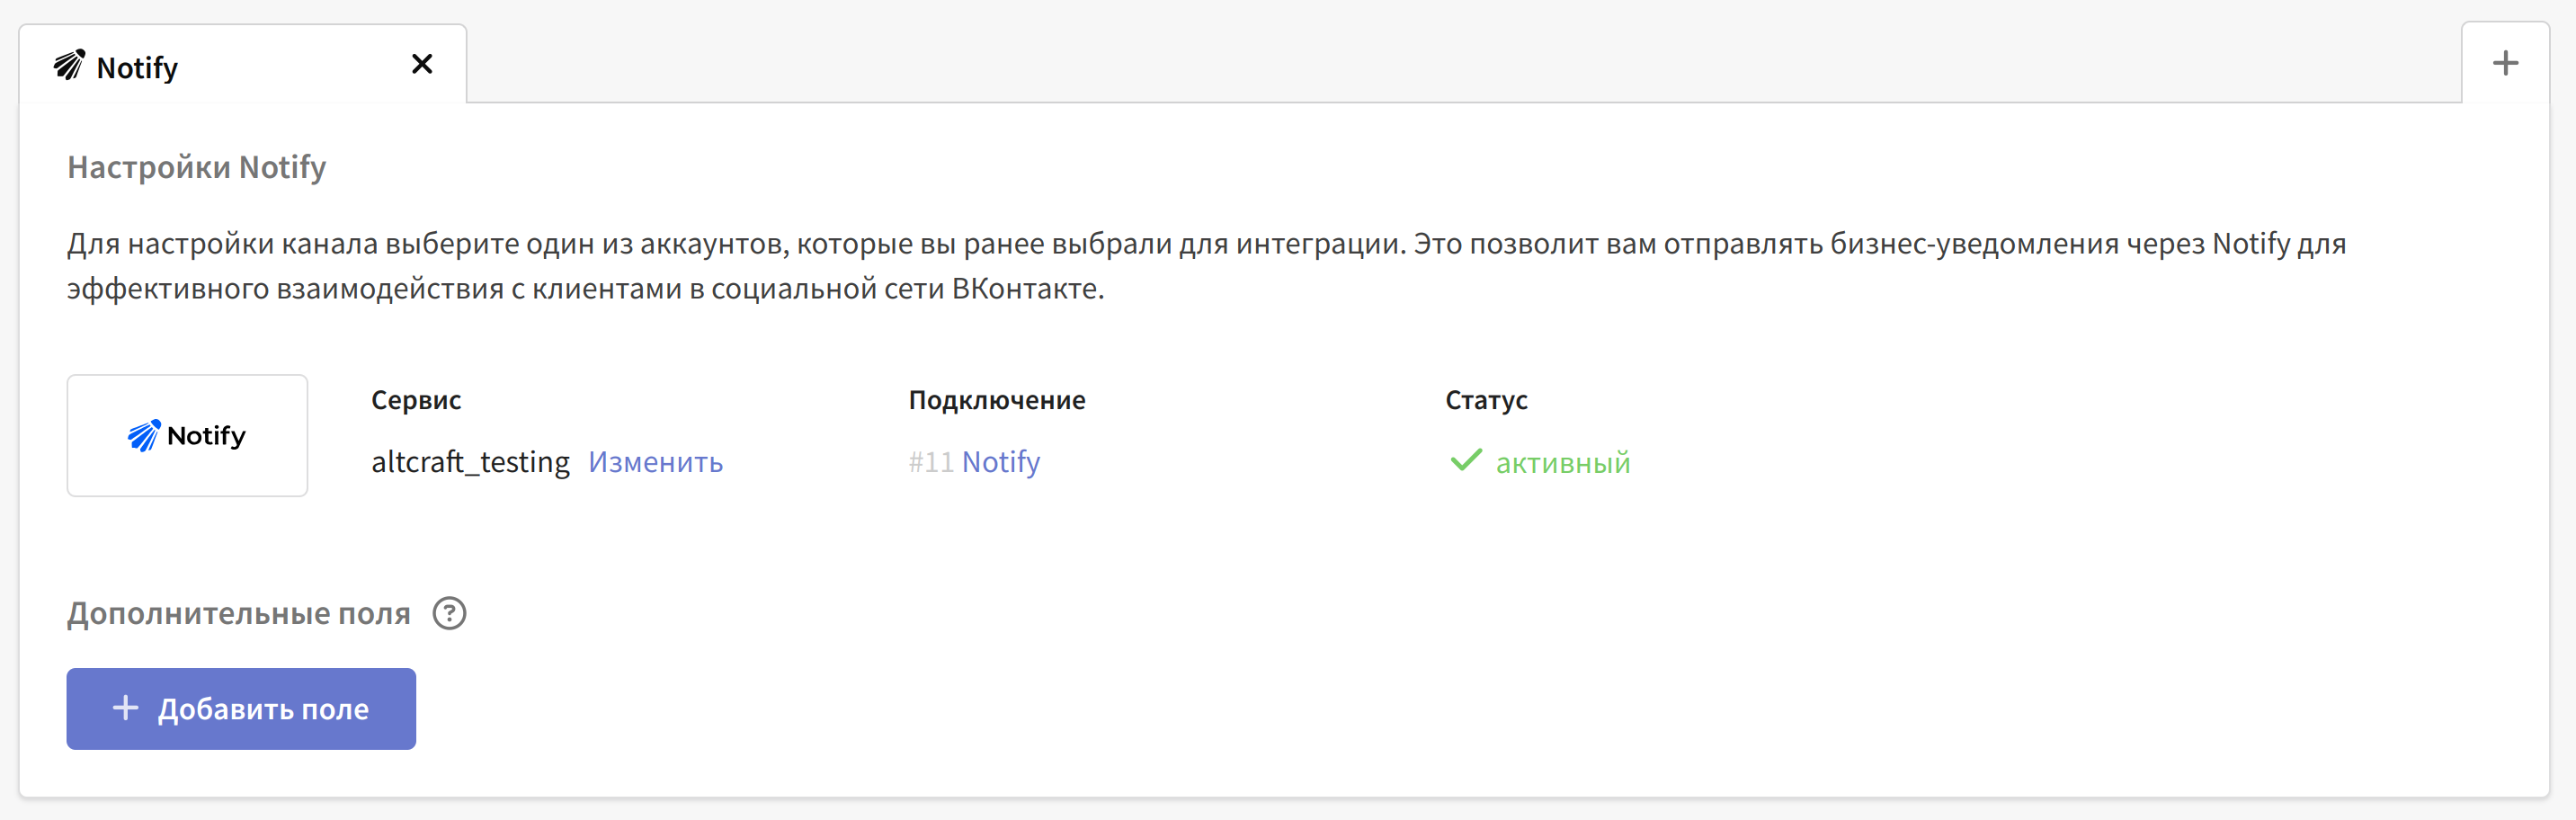2576x820 pixels.
Task: Click the Настройки Notify heading
Action: [196, 167]
